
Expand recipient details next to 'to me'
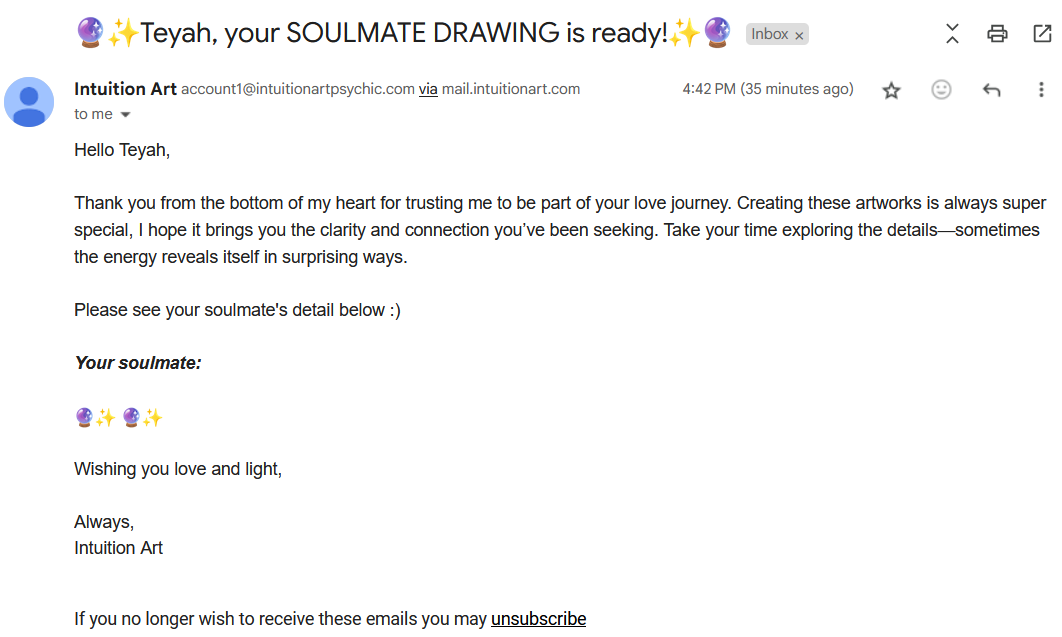[125, 114]
